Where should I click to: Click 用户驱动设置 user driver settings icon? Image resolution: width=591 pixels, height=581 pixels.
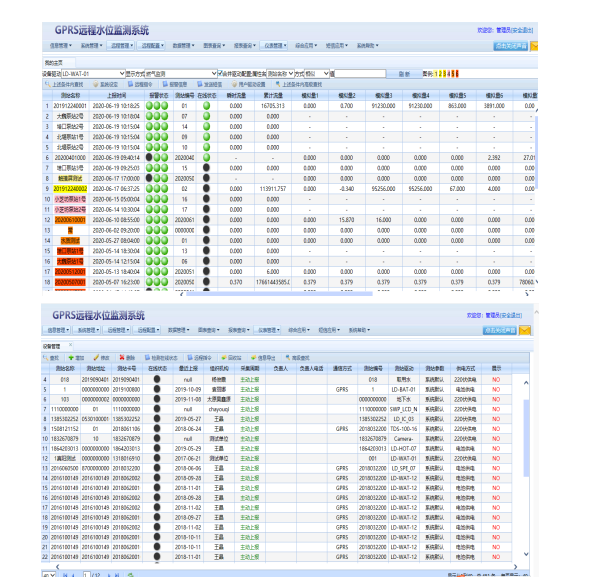tap(248, 84)
